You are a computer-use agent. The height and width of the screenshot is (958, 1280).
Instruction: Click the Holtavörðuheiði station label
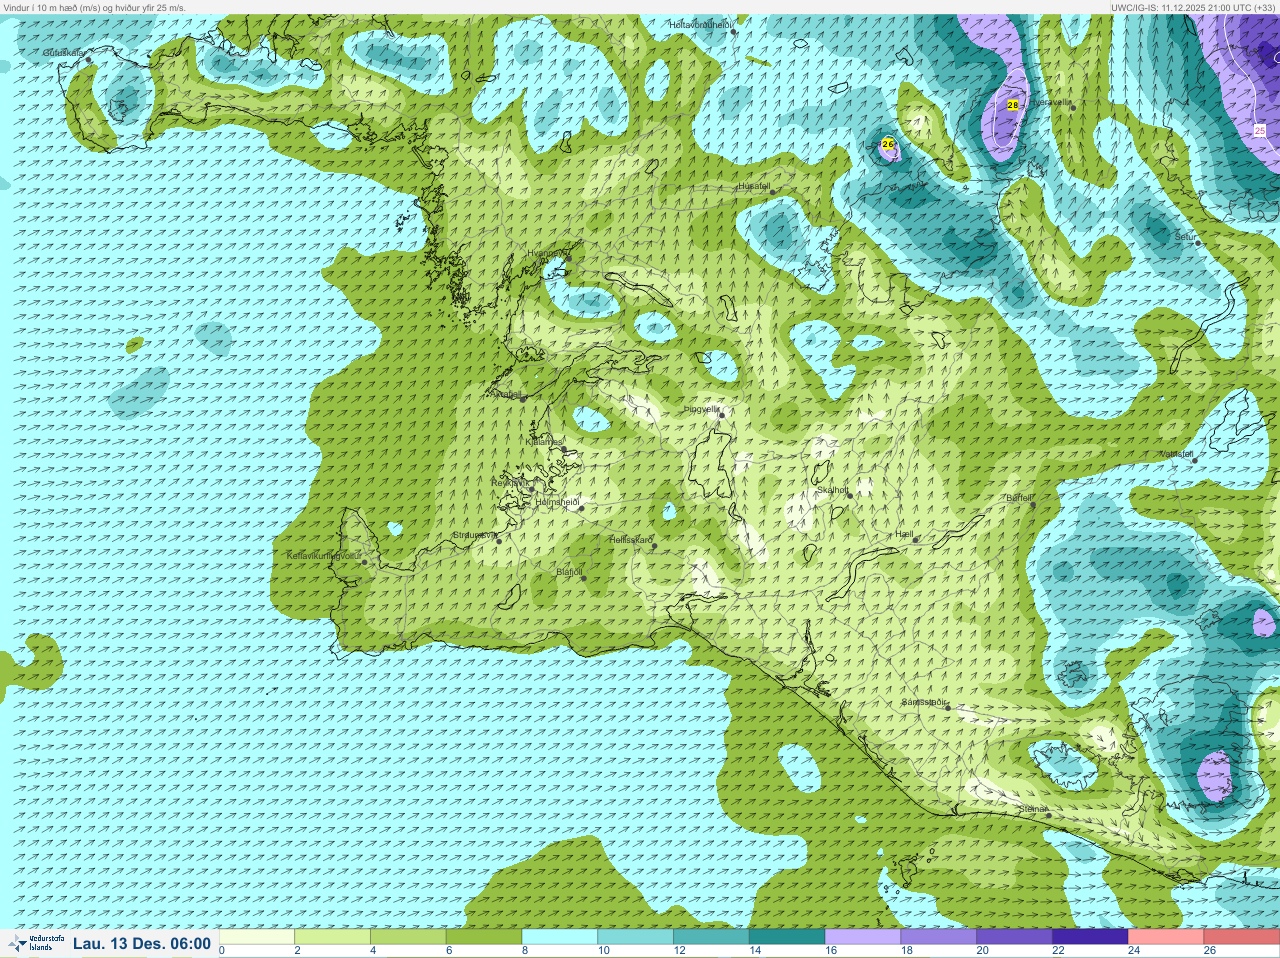[701, 24]
